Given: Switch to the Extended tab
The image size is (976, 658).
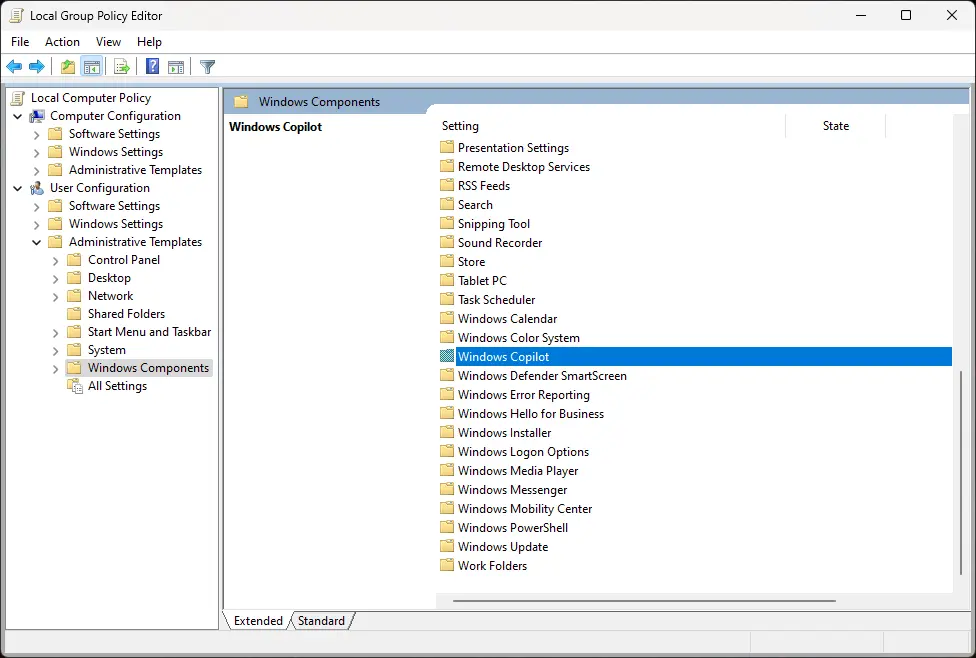Looking at the screenshot, I should click(x=258, y=621).
